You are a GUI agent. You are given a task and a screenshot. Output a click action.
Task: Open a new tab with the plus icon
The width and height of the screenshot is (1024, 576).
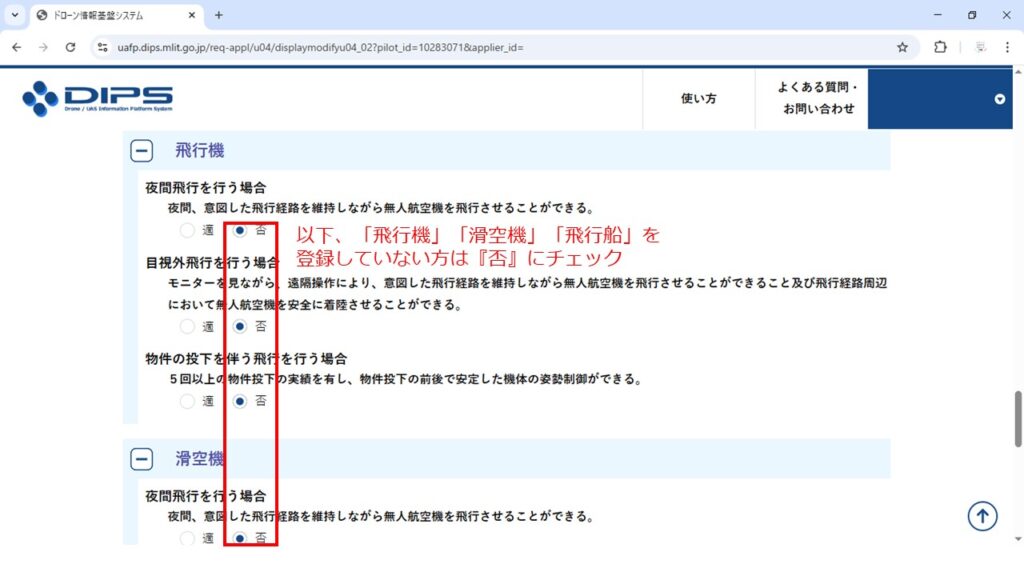pyautogui.click(x=219, y=15)
